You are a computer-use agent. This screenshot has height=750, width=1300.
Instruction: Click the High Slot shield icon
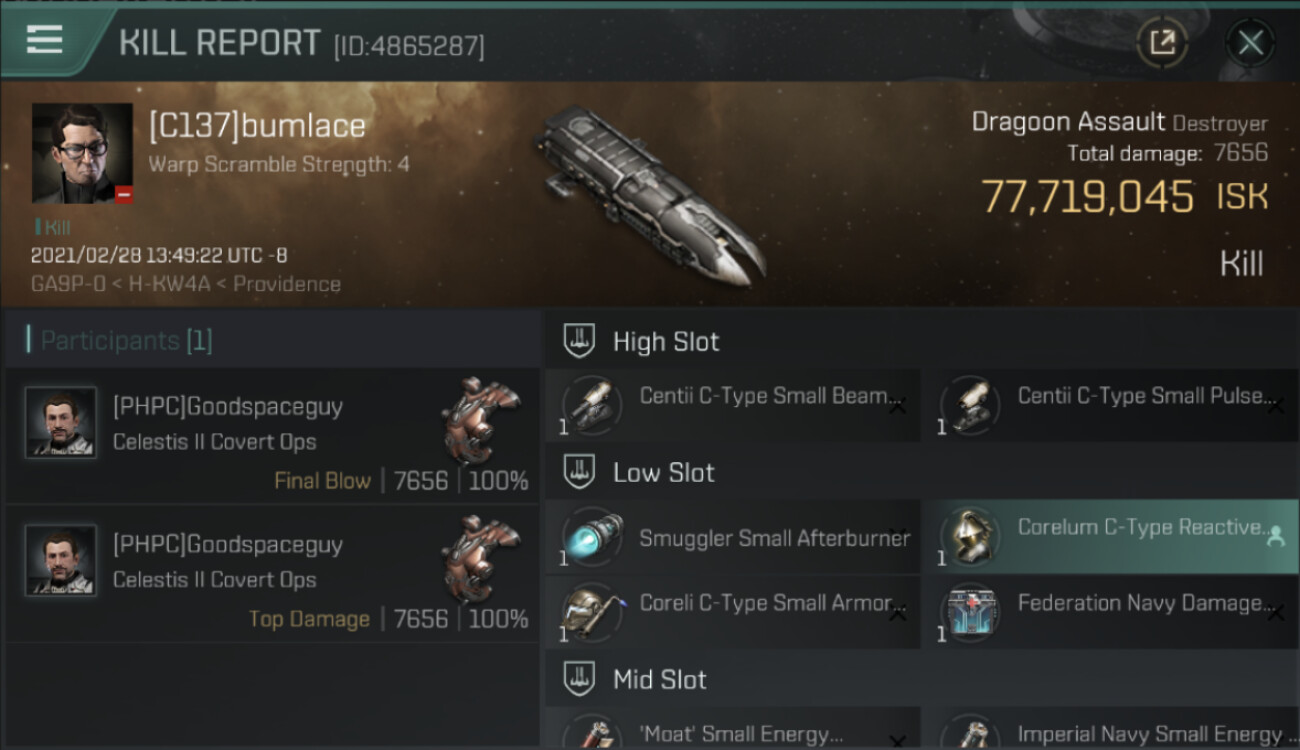[579, 341]
